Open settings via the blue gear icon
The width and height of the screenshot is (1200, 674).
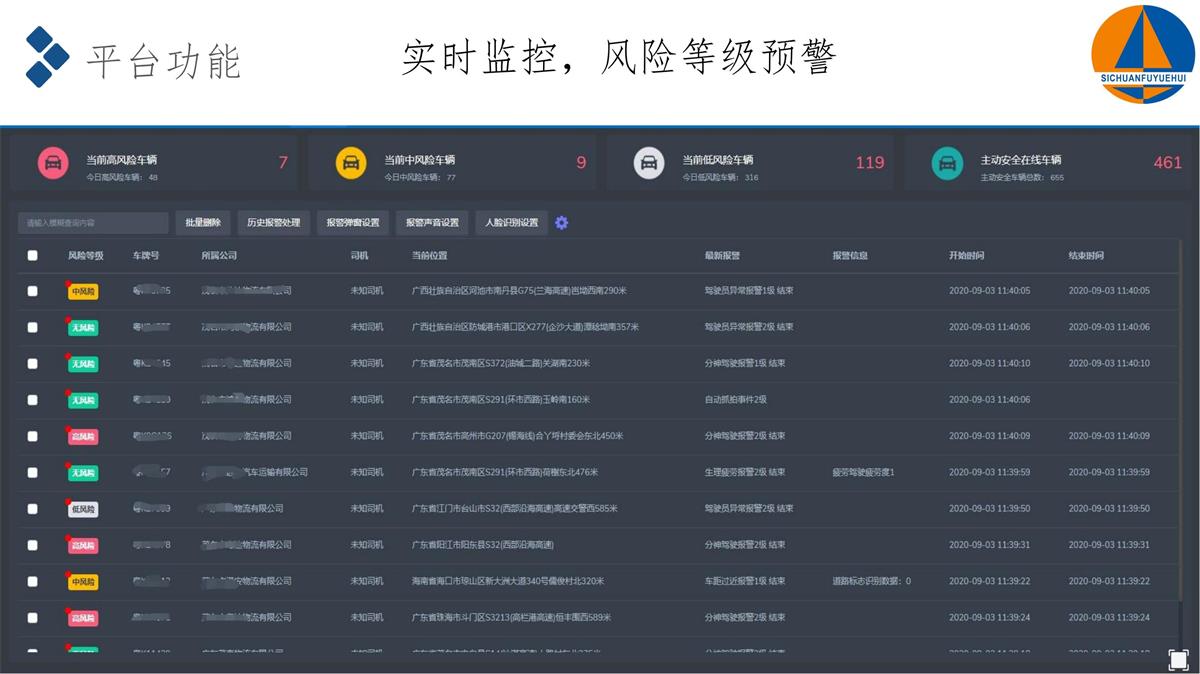point(561,223)
